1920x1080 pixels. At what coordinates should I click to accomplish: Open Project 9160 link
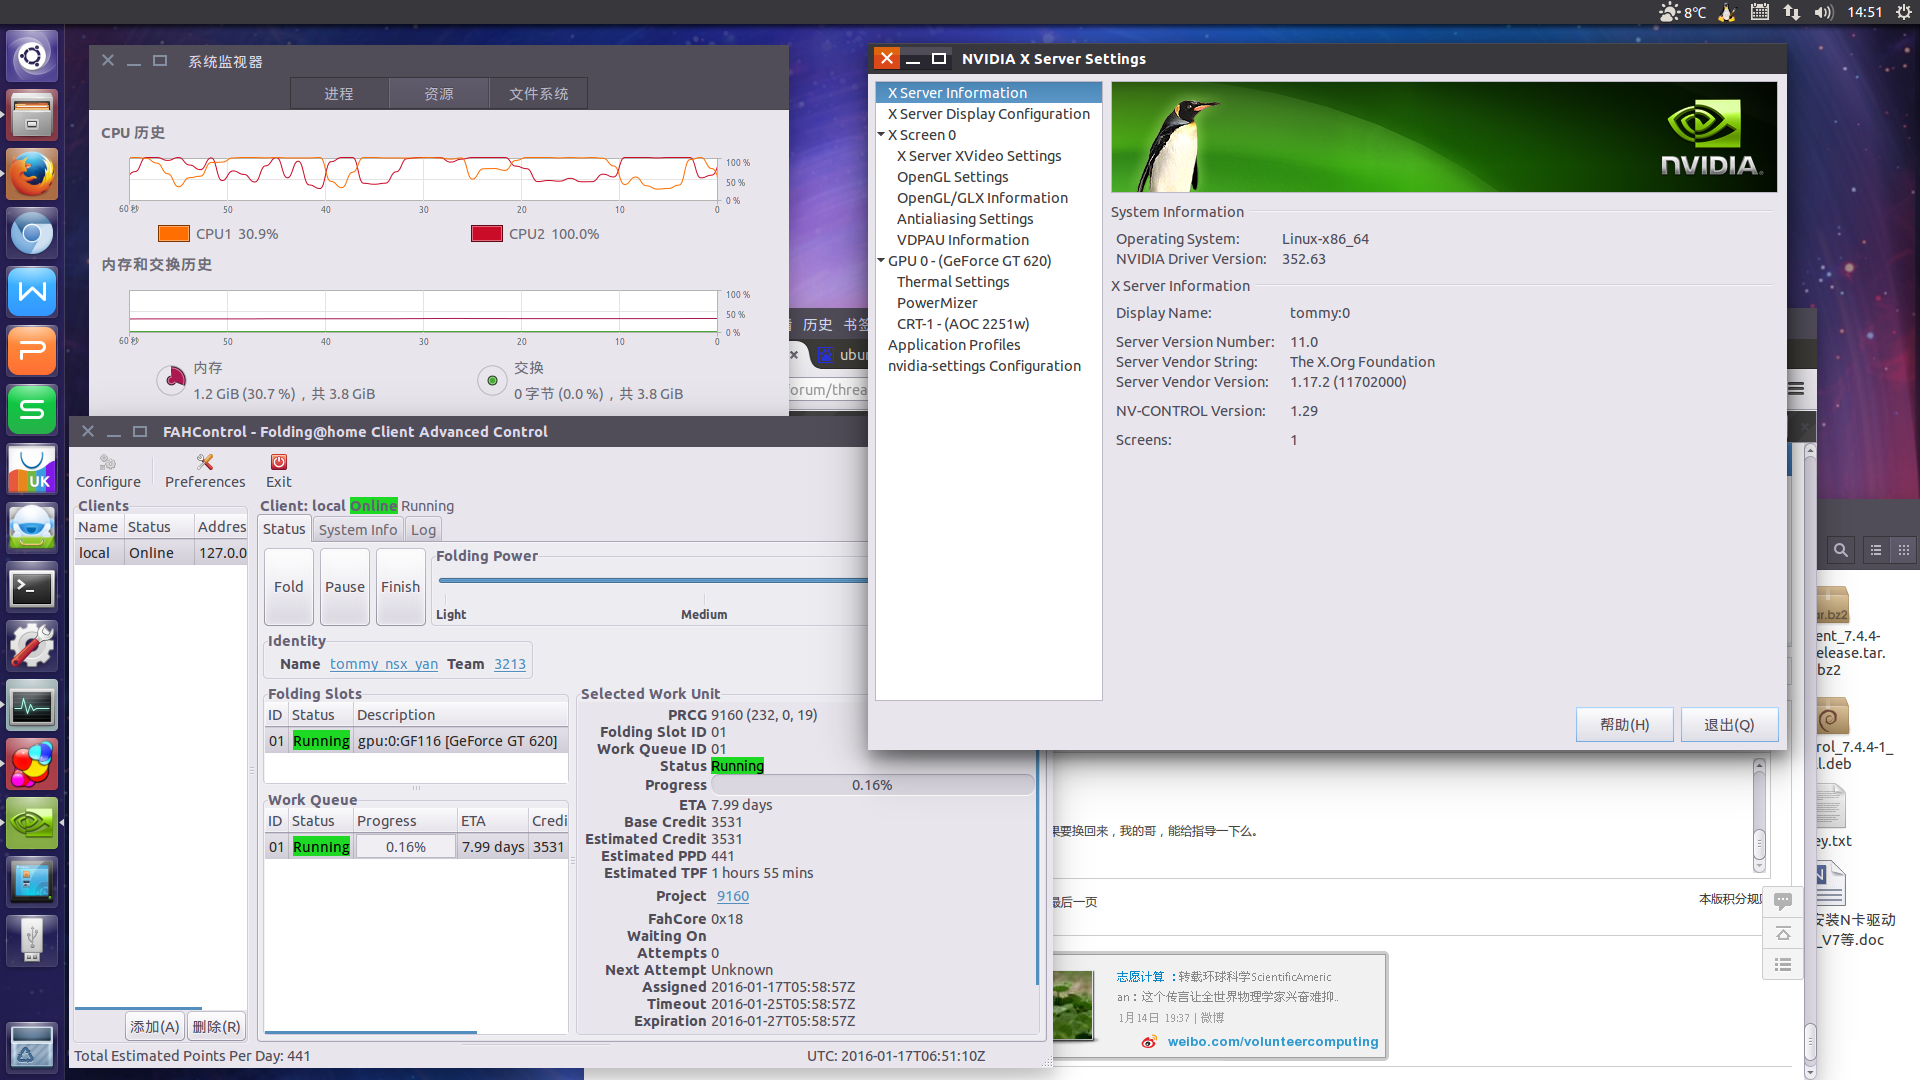pos(733,896)
